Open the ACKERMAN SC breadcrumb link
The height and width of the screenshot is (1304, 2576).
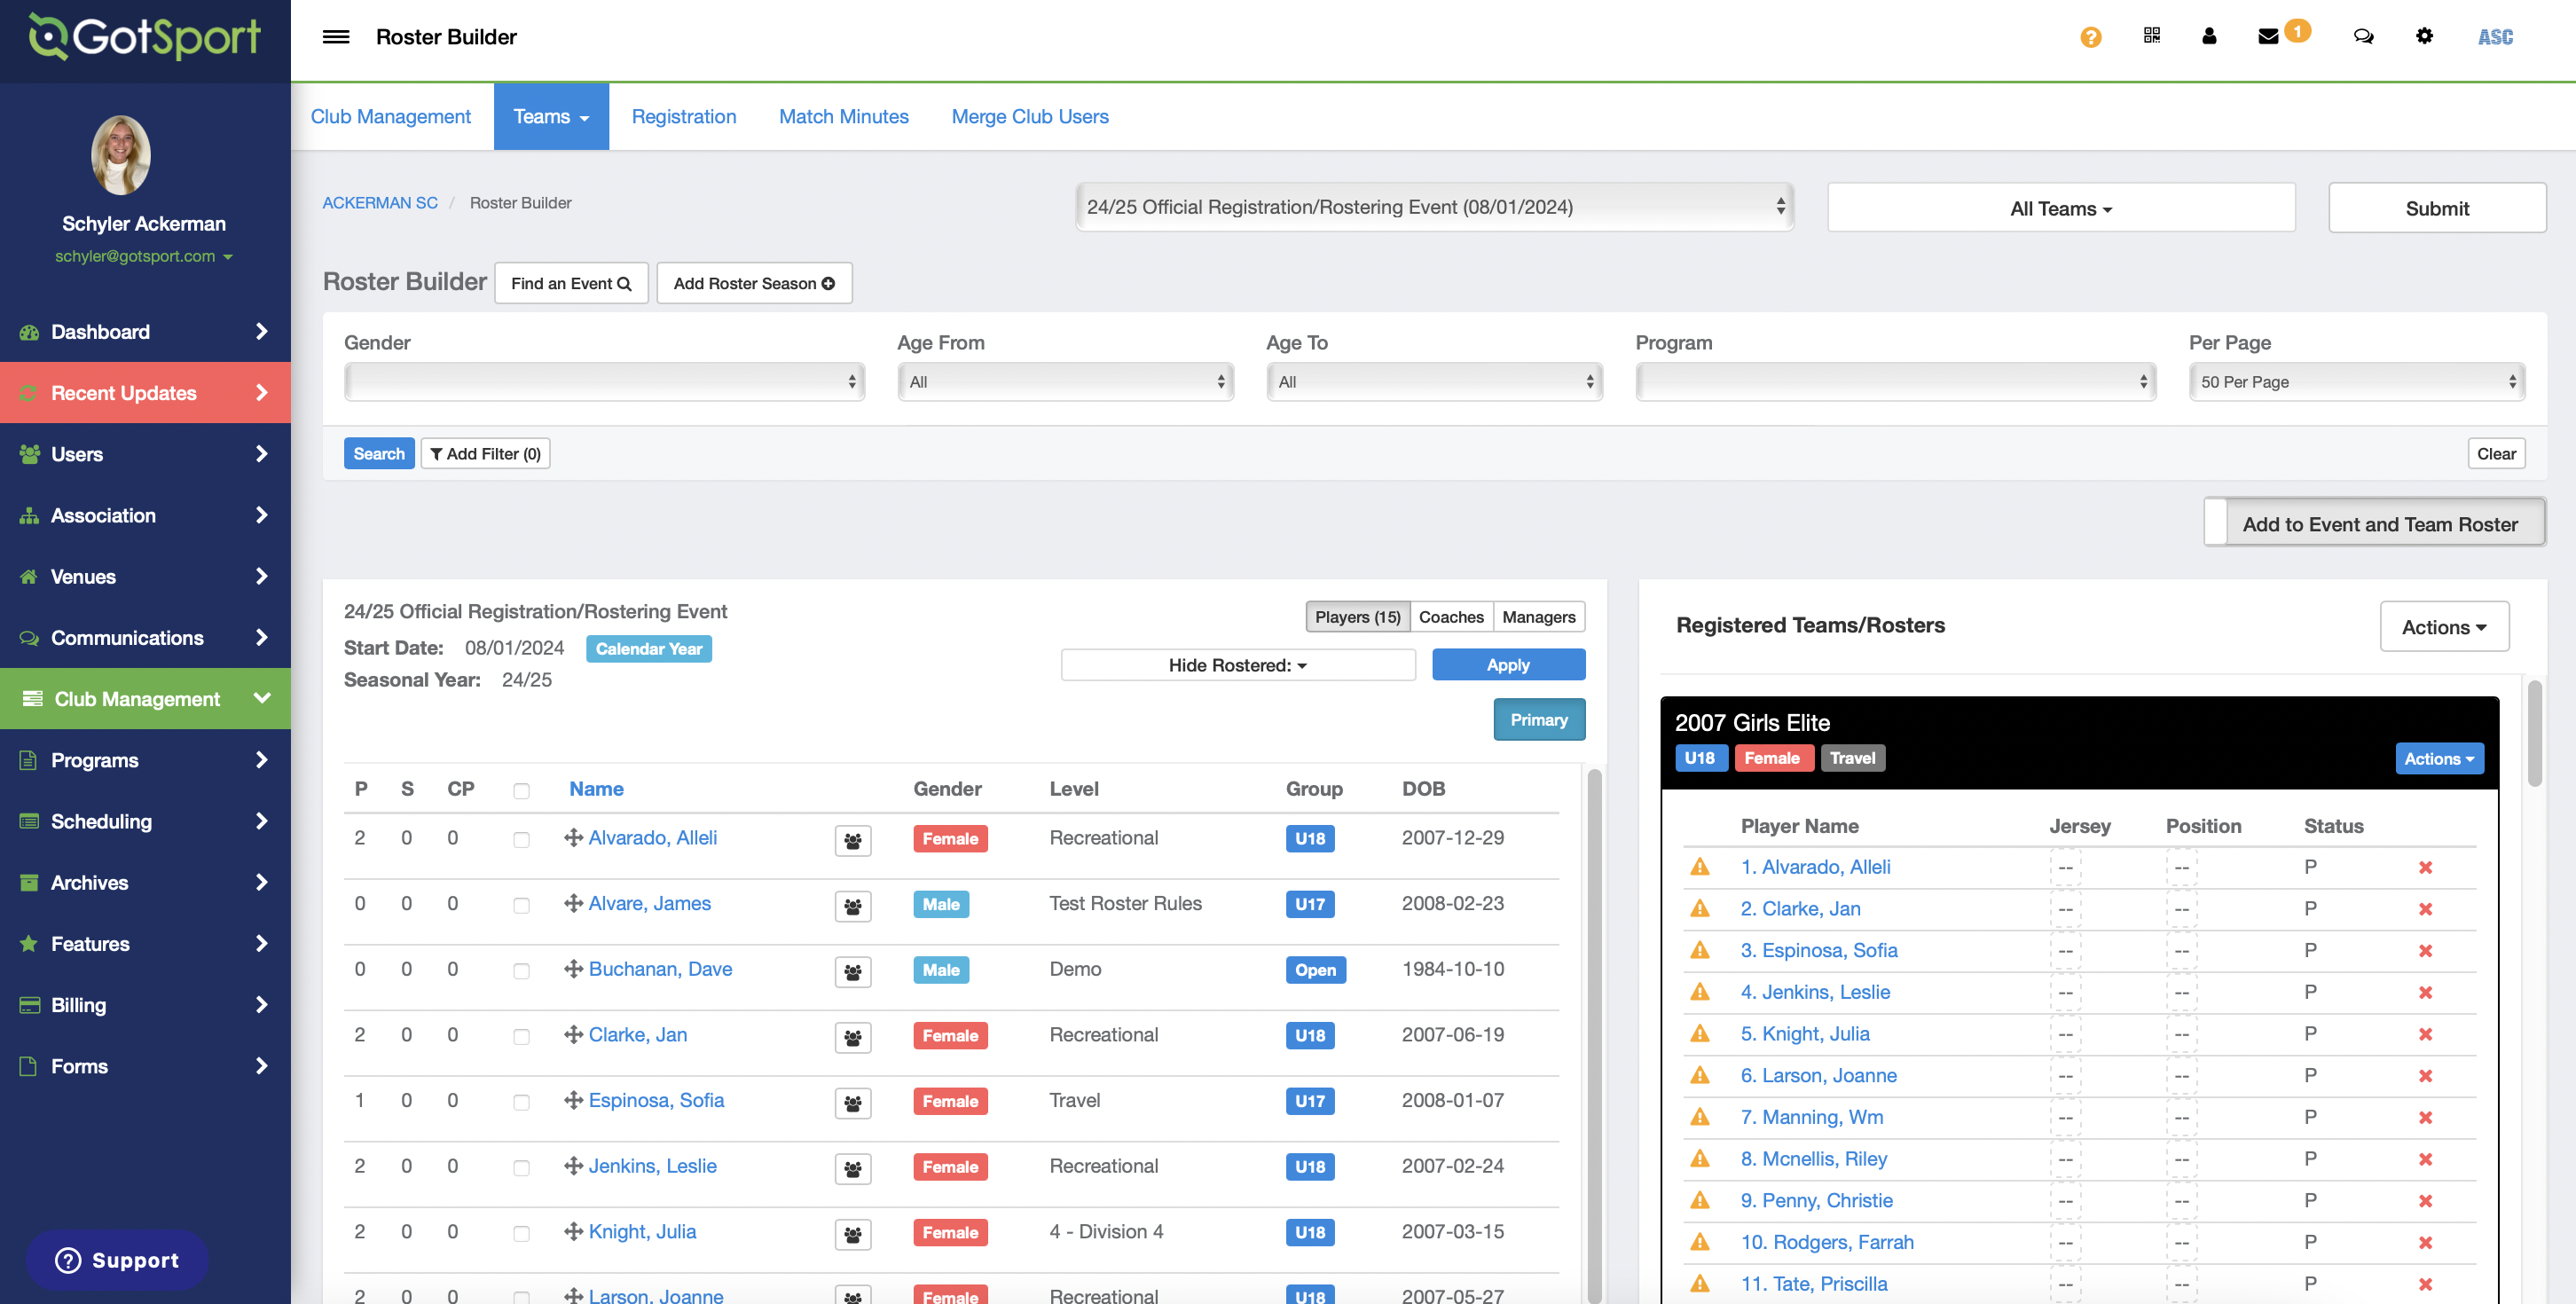tap(380, 203)
